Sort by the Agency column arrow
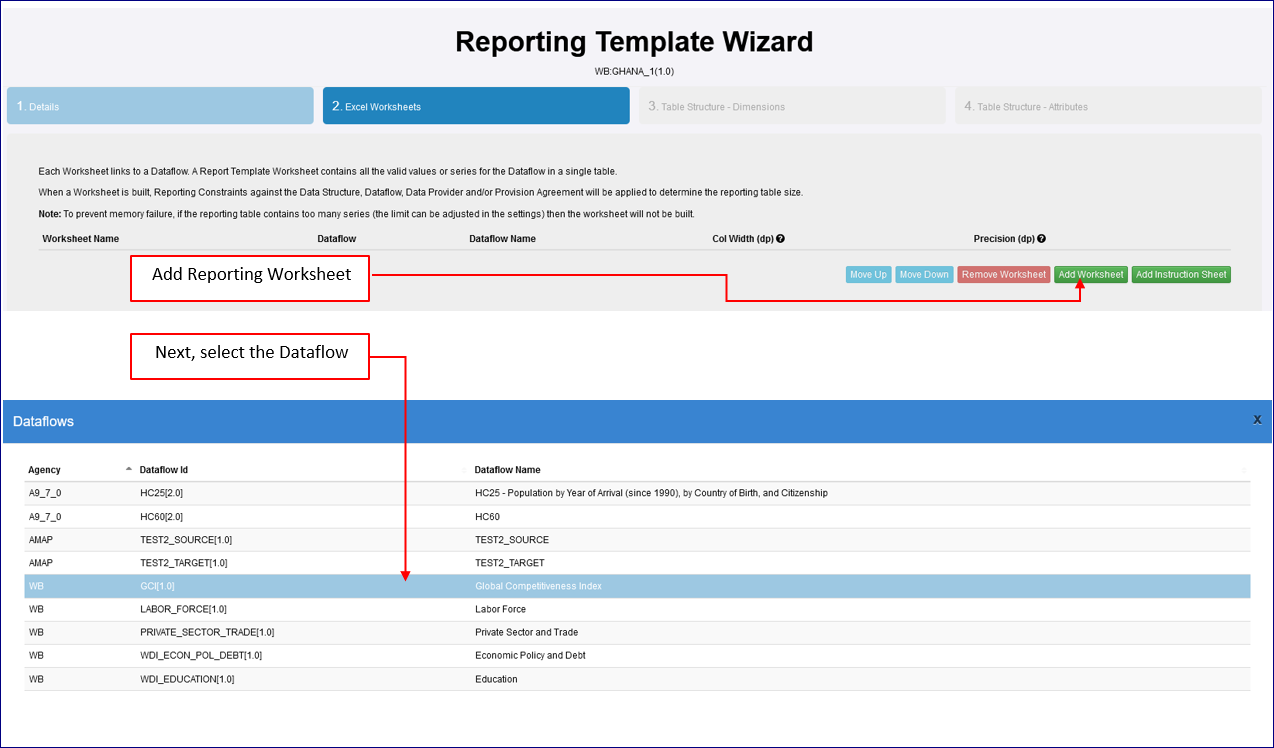Screen dimensions: 1274x748 [128, 469]
